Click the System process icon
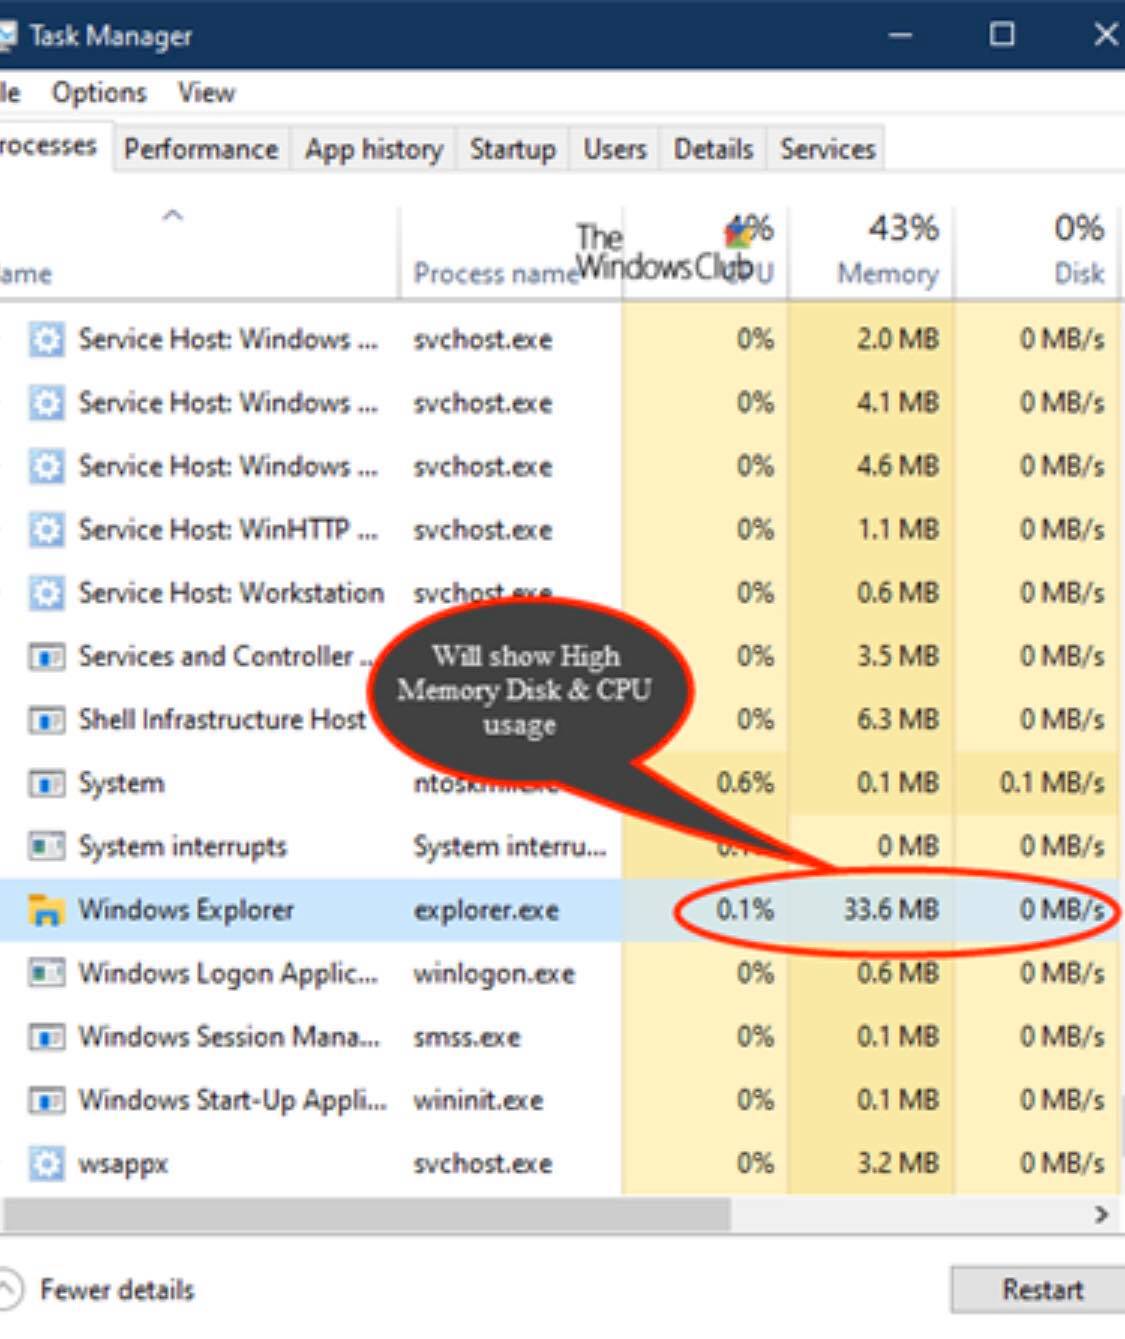This screenshot has width=1125, height=1339. pos(46,783)
